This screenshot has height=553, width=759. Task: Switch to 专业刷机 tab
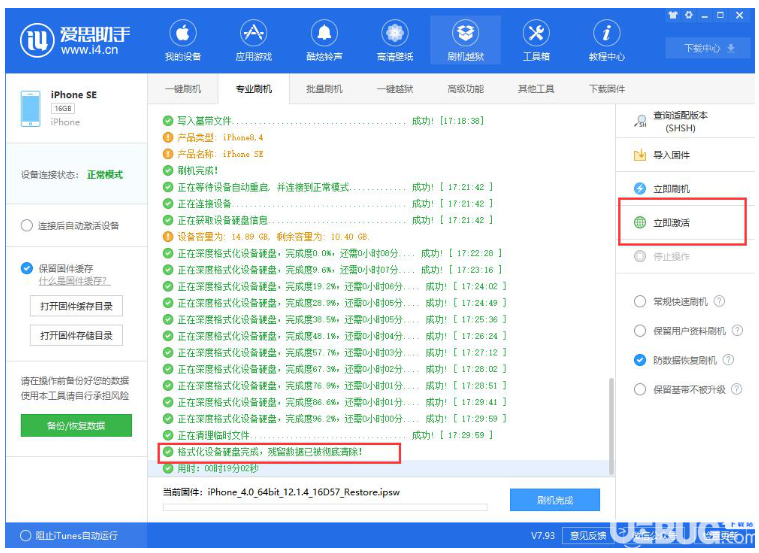tap(254, 89)
